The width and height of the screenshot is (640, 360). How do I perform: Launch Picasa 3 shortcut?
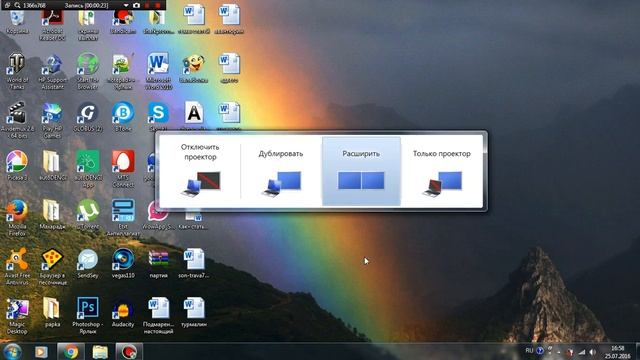point(17,166)
